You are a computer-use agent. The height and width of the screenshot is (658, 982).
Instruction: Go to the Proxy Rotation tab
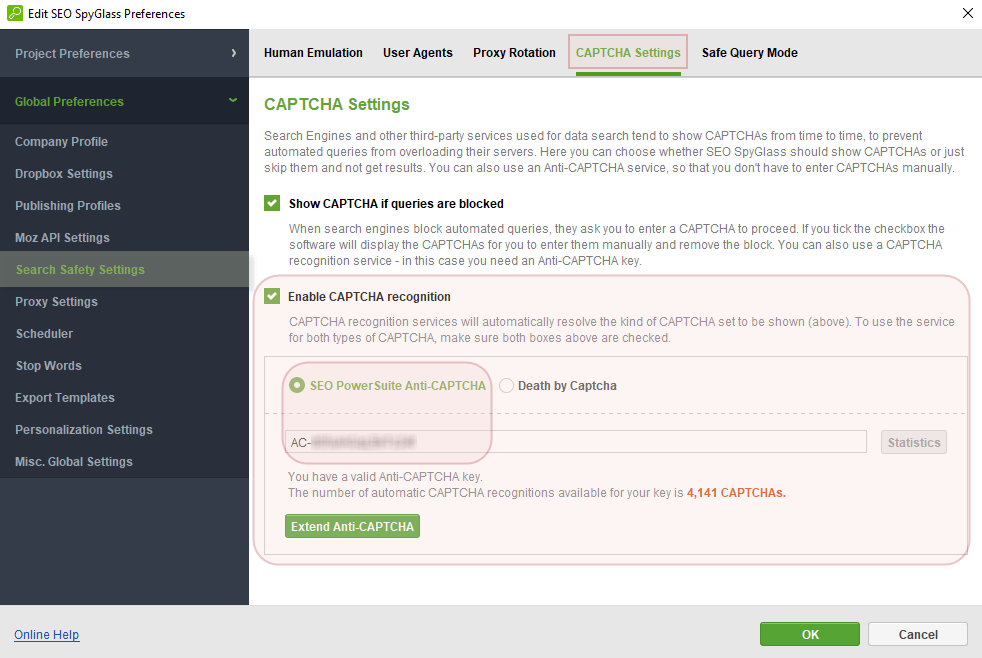tap(514, 53)
